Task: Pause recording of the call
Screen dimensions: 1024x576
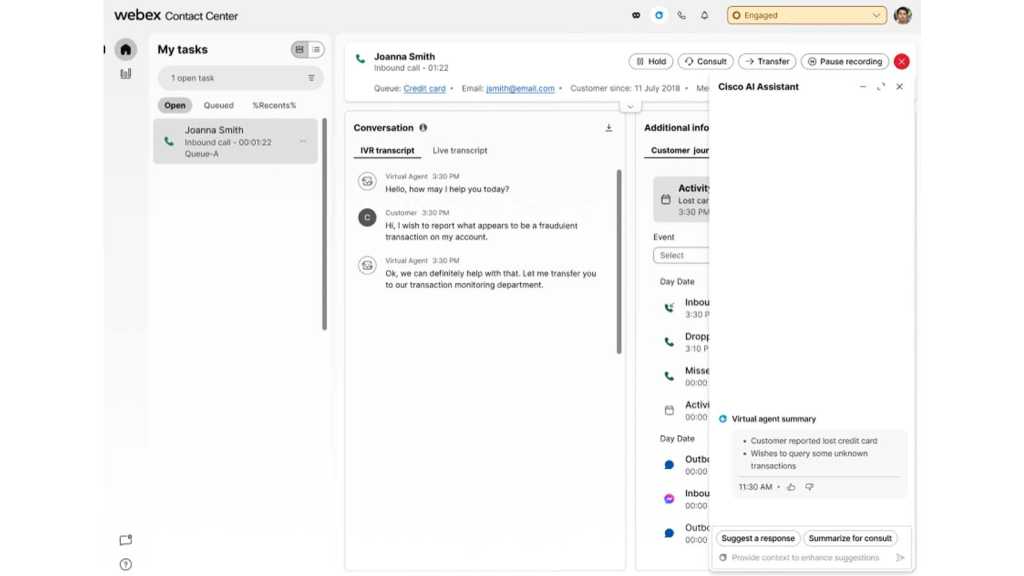Action: pos(844,62)
